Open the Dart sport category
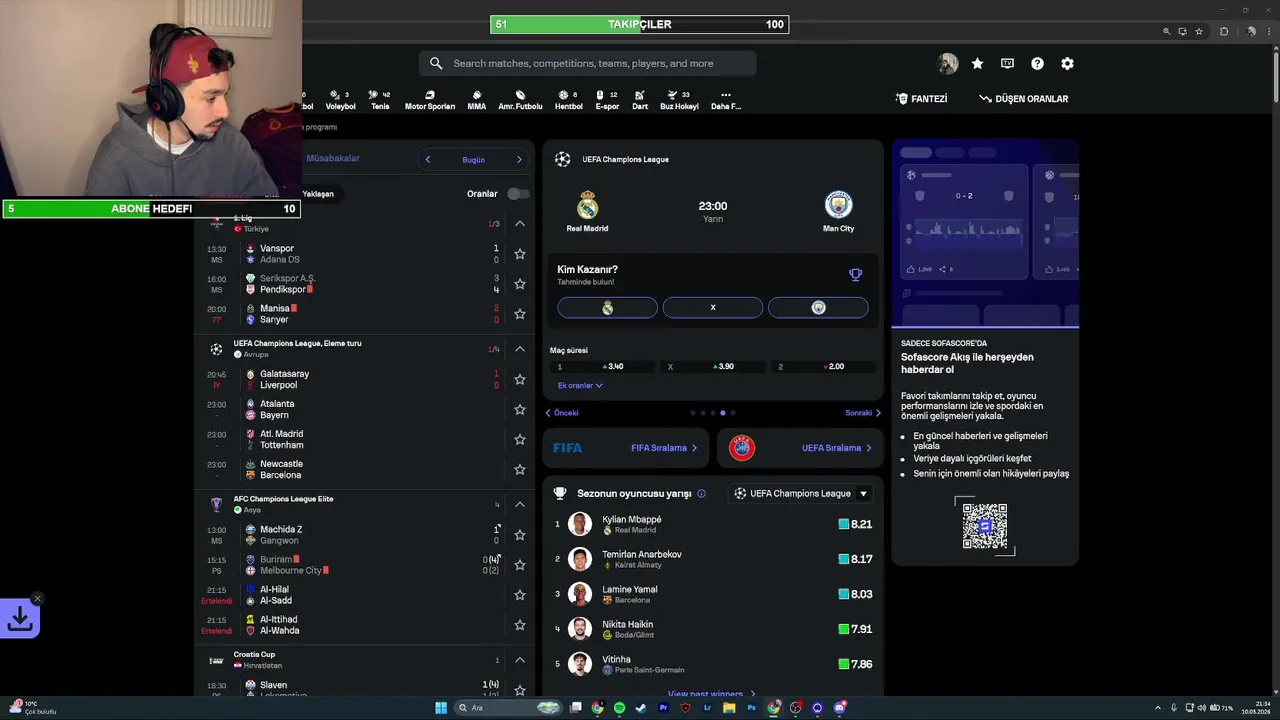The height and width of the screenshot is (720, 1280). (x=640, y=100)
